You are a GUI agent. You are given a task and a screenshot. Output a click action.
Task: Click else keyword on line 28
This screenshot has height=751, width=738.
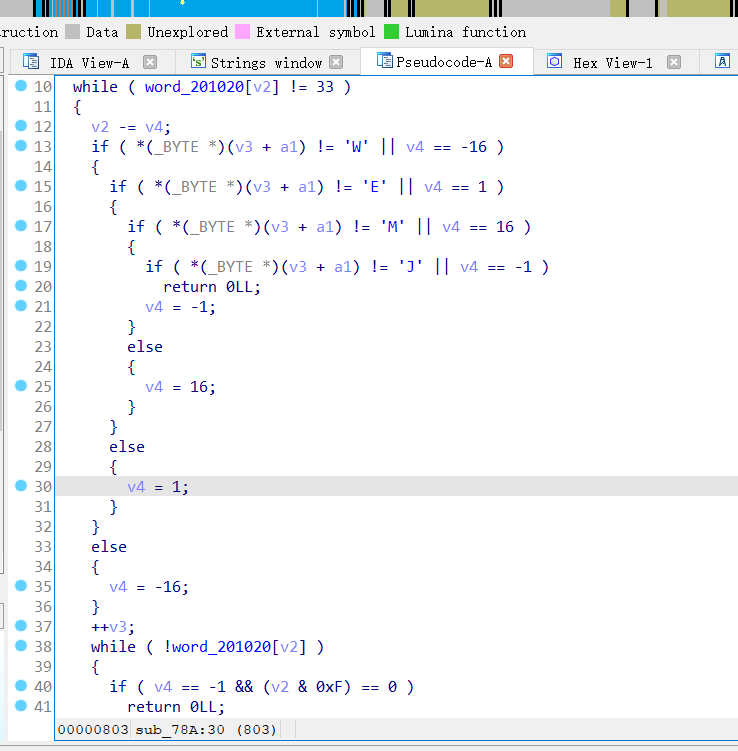pyautogui.click(x=127, y=447)
